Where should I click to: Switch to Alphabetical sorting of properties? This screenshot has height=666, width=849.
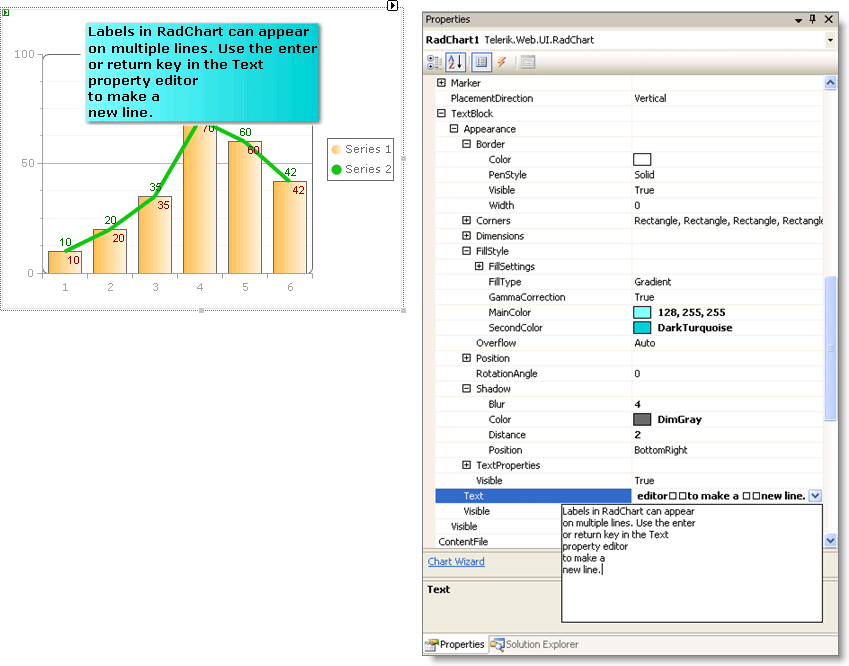pos(456,62)
